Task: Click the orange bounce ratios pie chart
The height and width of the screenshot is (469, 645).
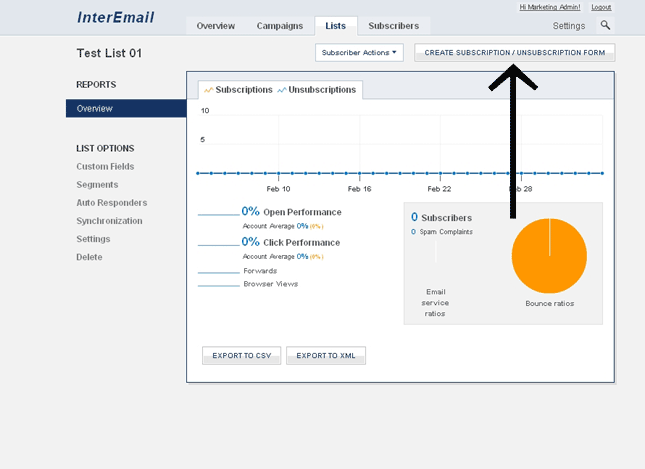Action: coord(549,256)
